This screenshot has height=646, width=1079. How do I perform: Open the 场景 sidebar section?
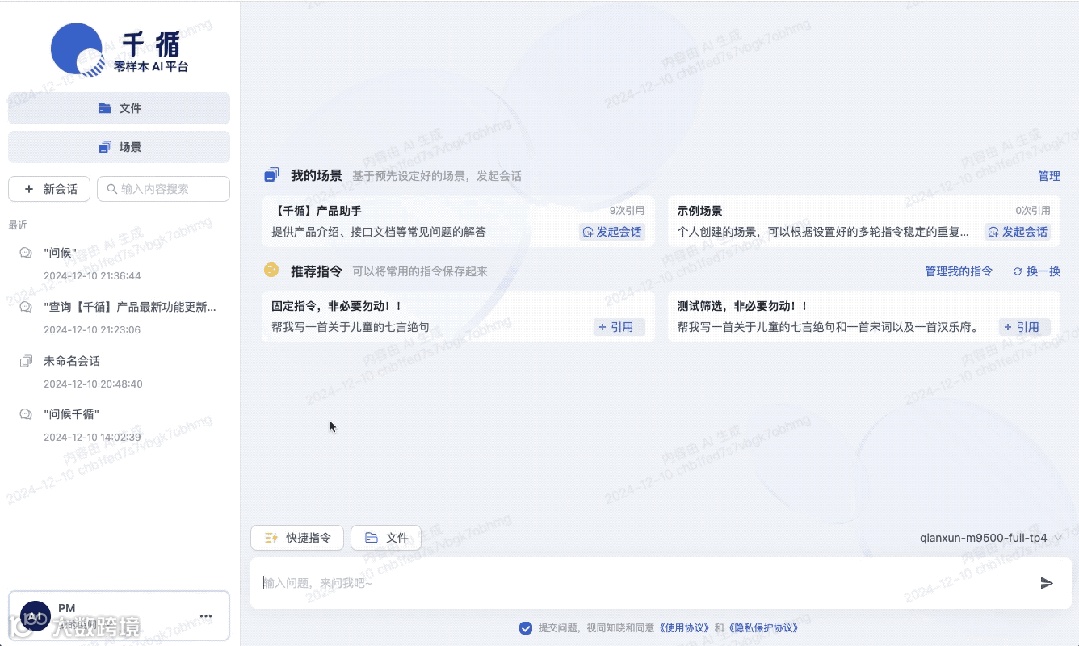pyautogui.click(x=119, y=147)
